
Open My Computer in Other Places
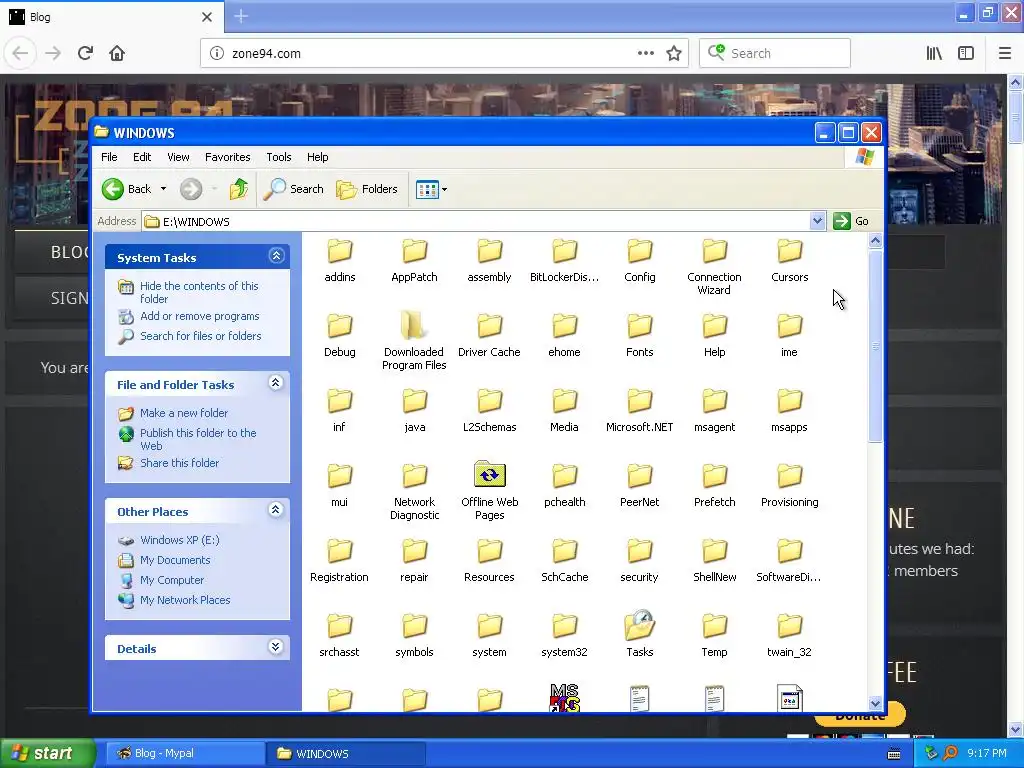tap(172, 580)
